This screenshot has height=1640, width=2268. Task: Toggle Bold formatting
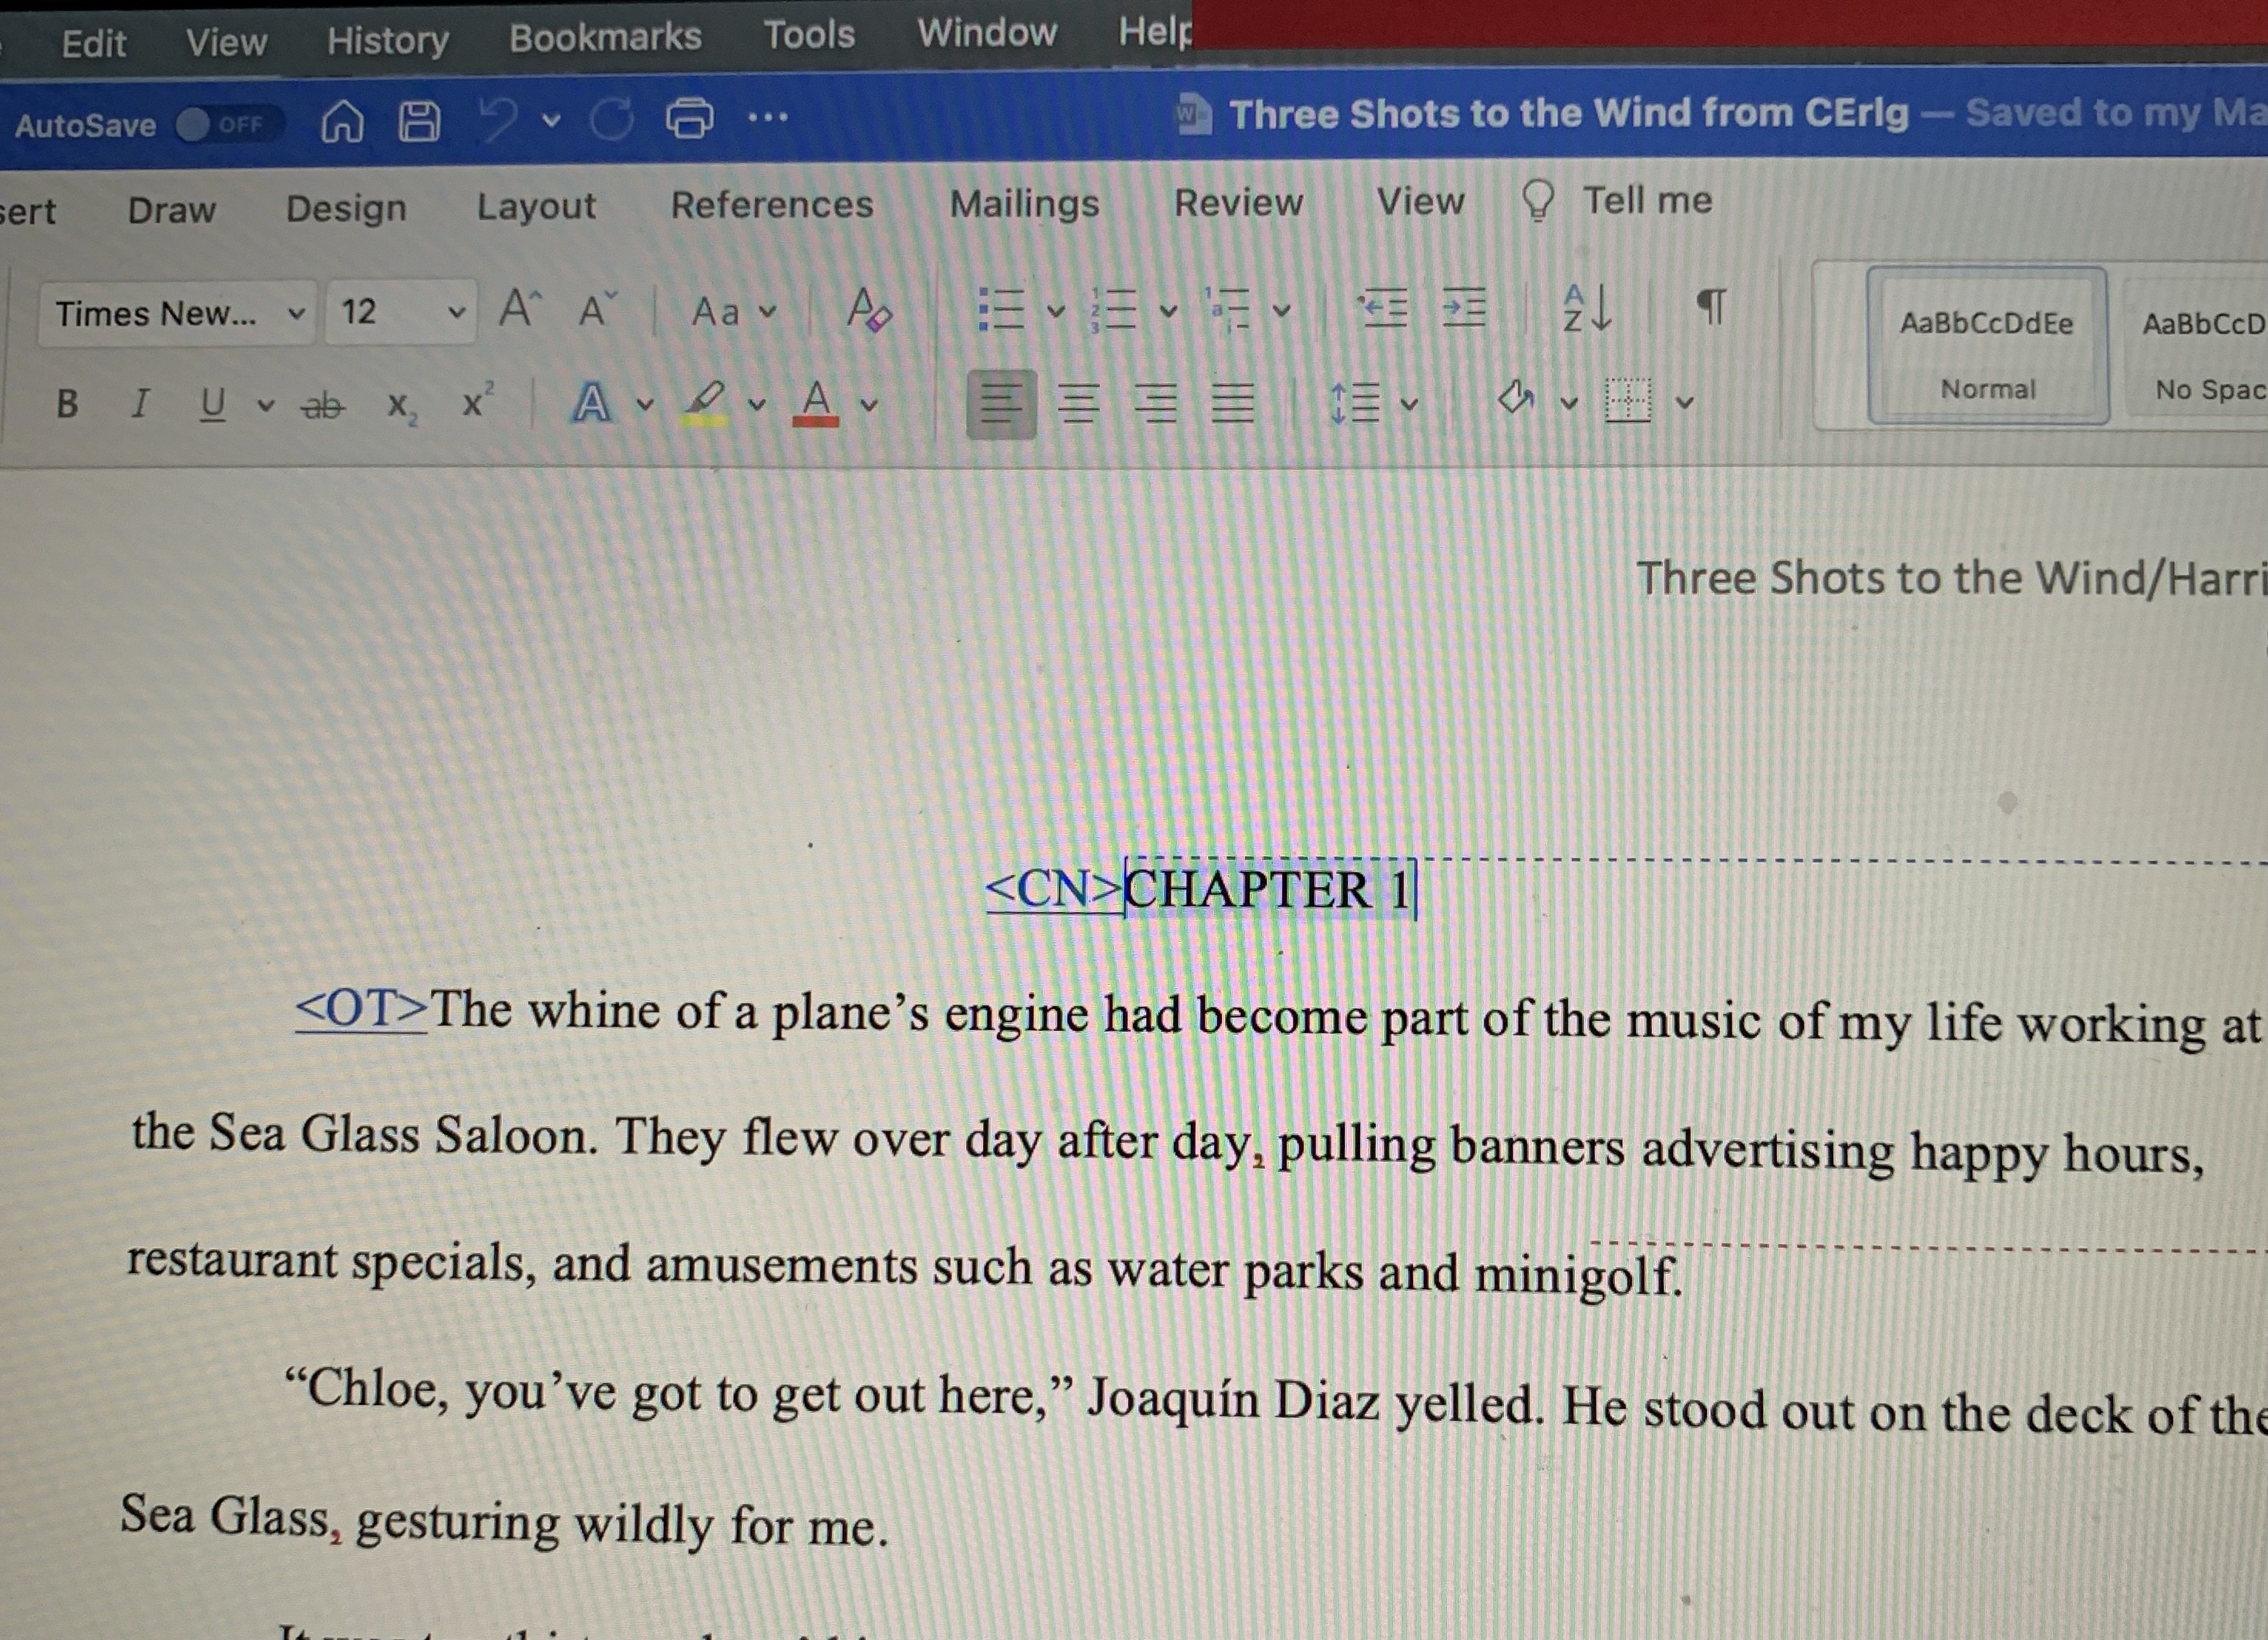pyautogui.click(x=66, y=404)
